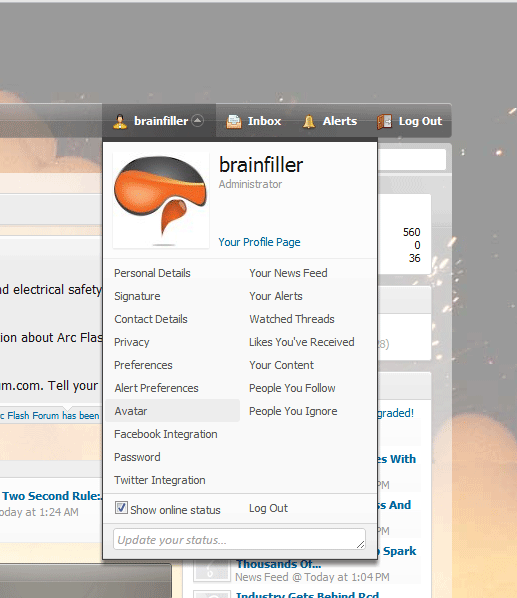517x598 pixels.
Task: Select Facebook Integration option
Action: point(165,434)
